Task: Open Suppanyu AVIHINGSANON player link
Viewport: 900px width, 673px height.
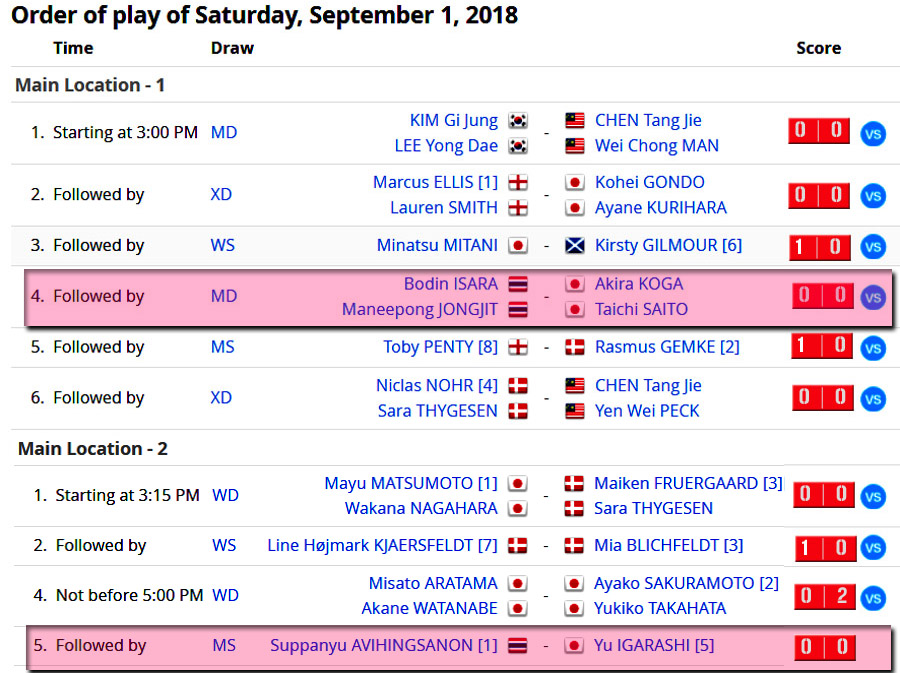Action: 383,645
